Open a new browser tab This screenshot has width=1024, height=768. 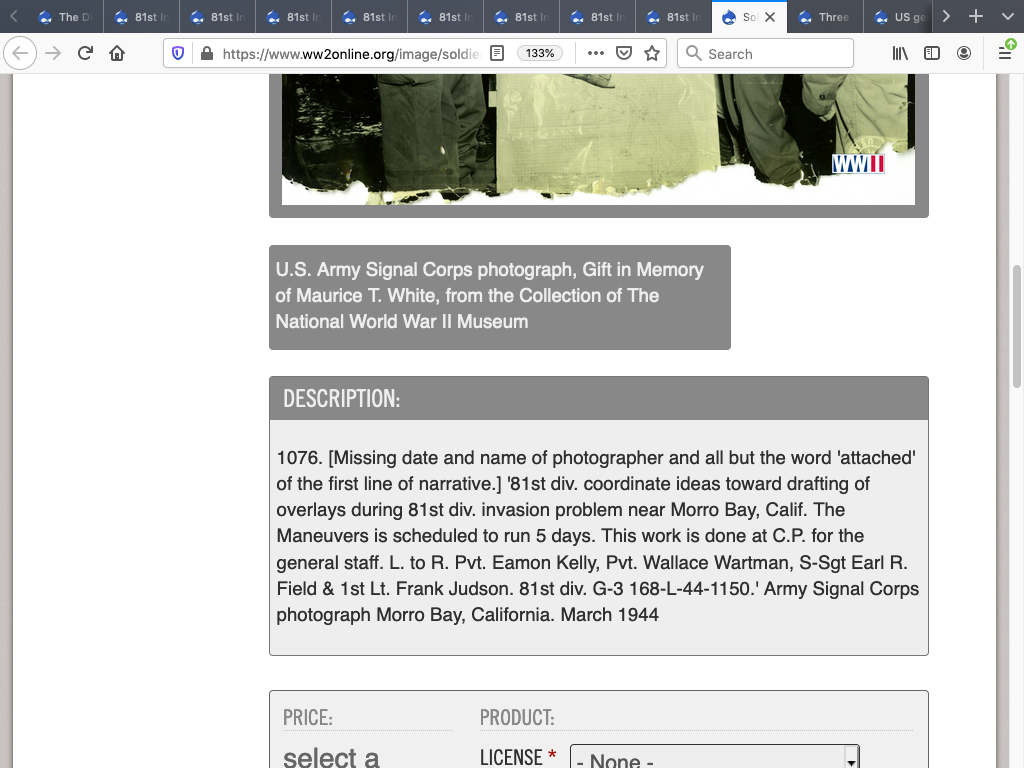976,17
